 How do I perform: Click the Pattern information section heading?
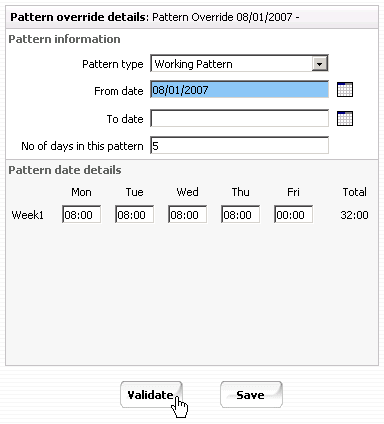point(64,39)
